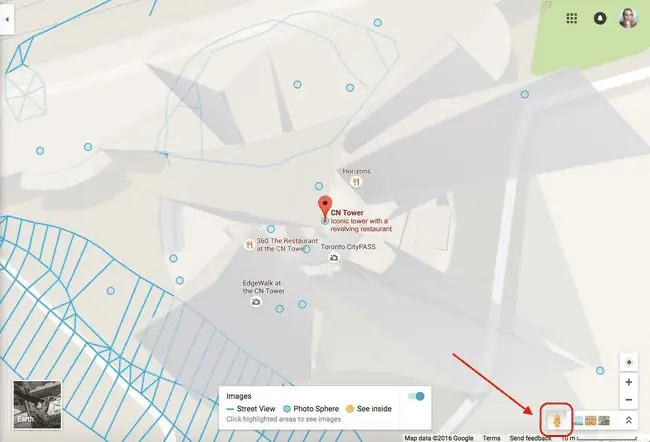Click the red CN Tower pin
This screenshot has width=650, height=442.
325,206
